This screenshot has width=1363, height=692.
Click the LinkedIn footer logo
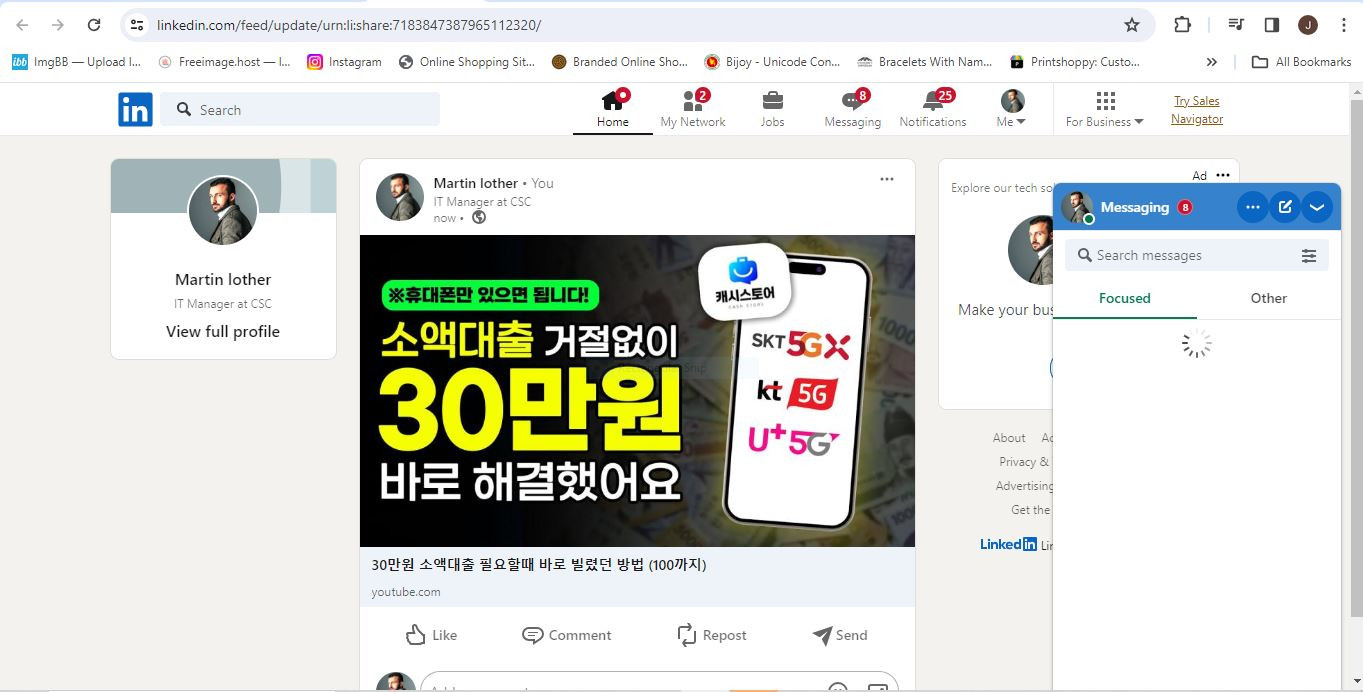point(1008,544)
